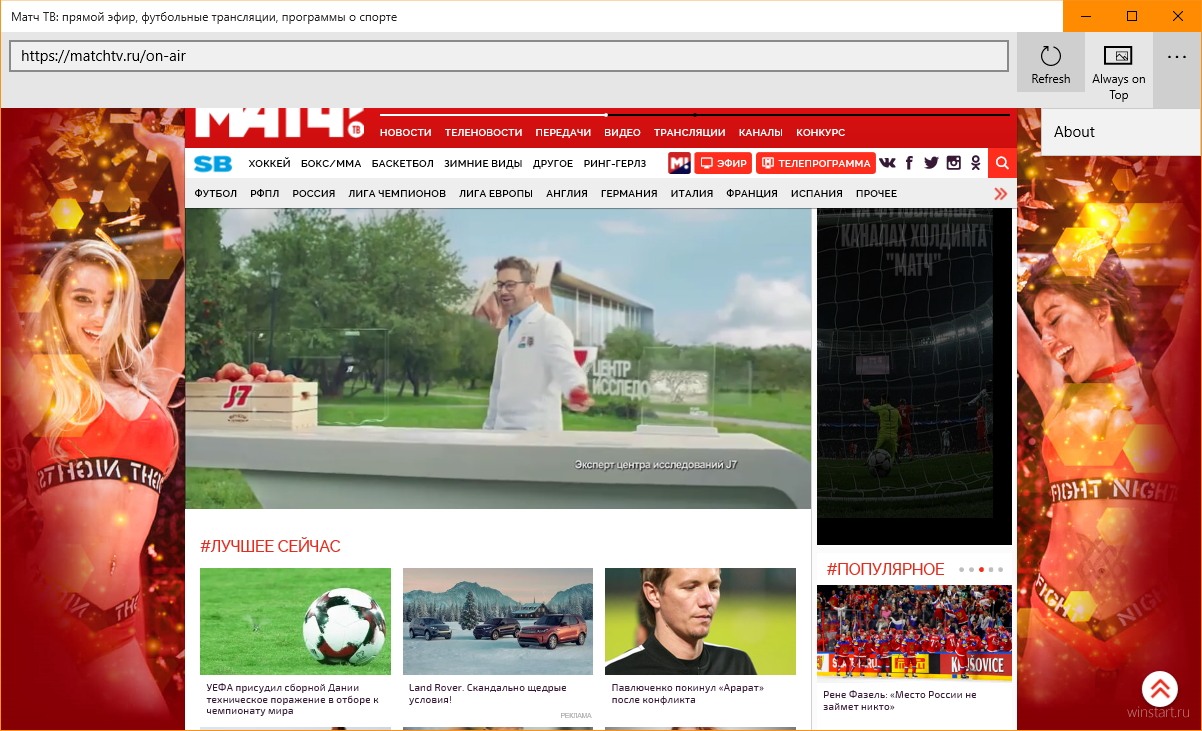The image size is (1202, 731).
Task: Select Прочее in the sub-navigation
Action: tap(876, 193)
